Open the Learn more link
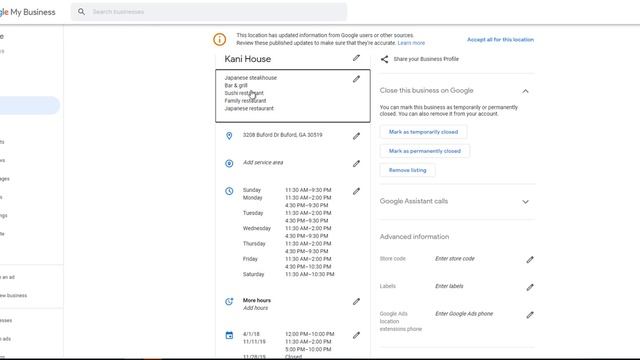640x360 pixels. tap(411, 43)
